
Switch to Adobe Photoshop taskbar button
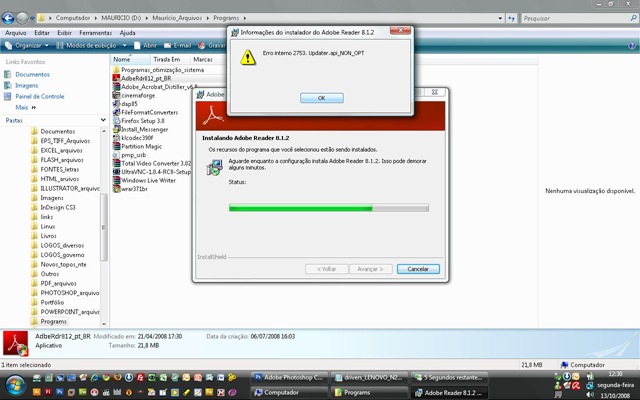pyautogui.click(x=289, y=378)
